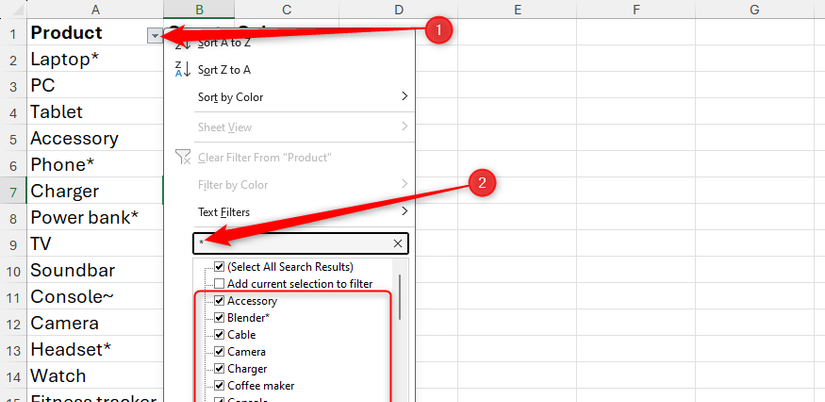Select column header E
This screenshot has height=402, width=825.
coord(517,9)
